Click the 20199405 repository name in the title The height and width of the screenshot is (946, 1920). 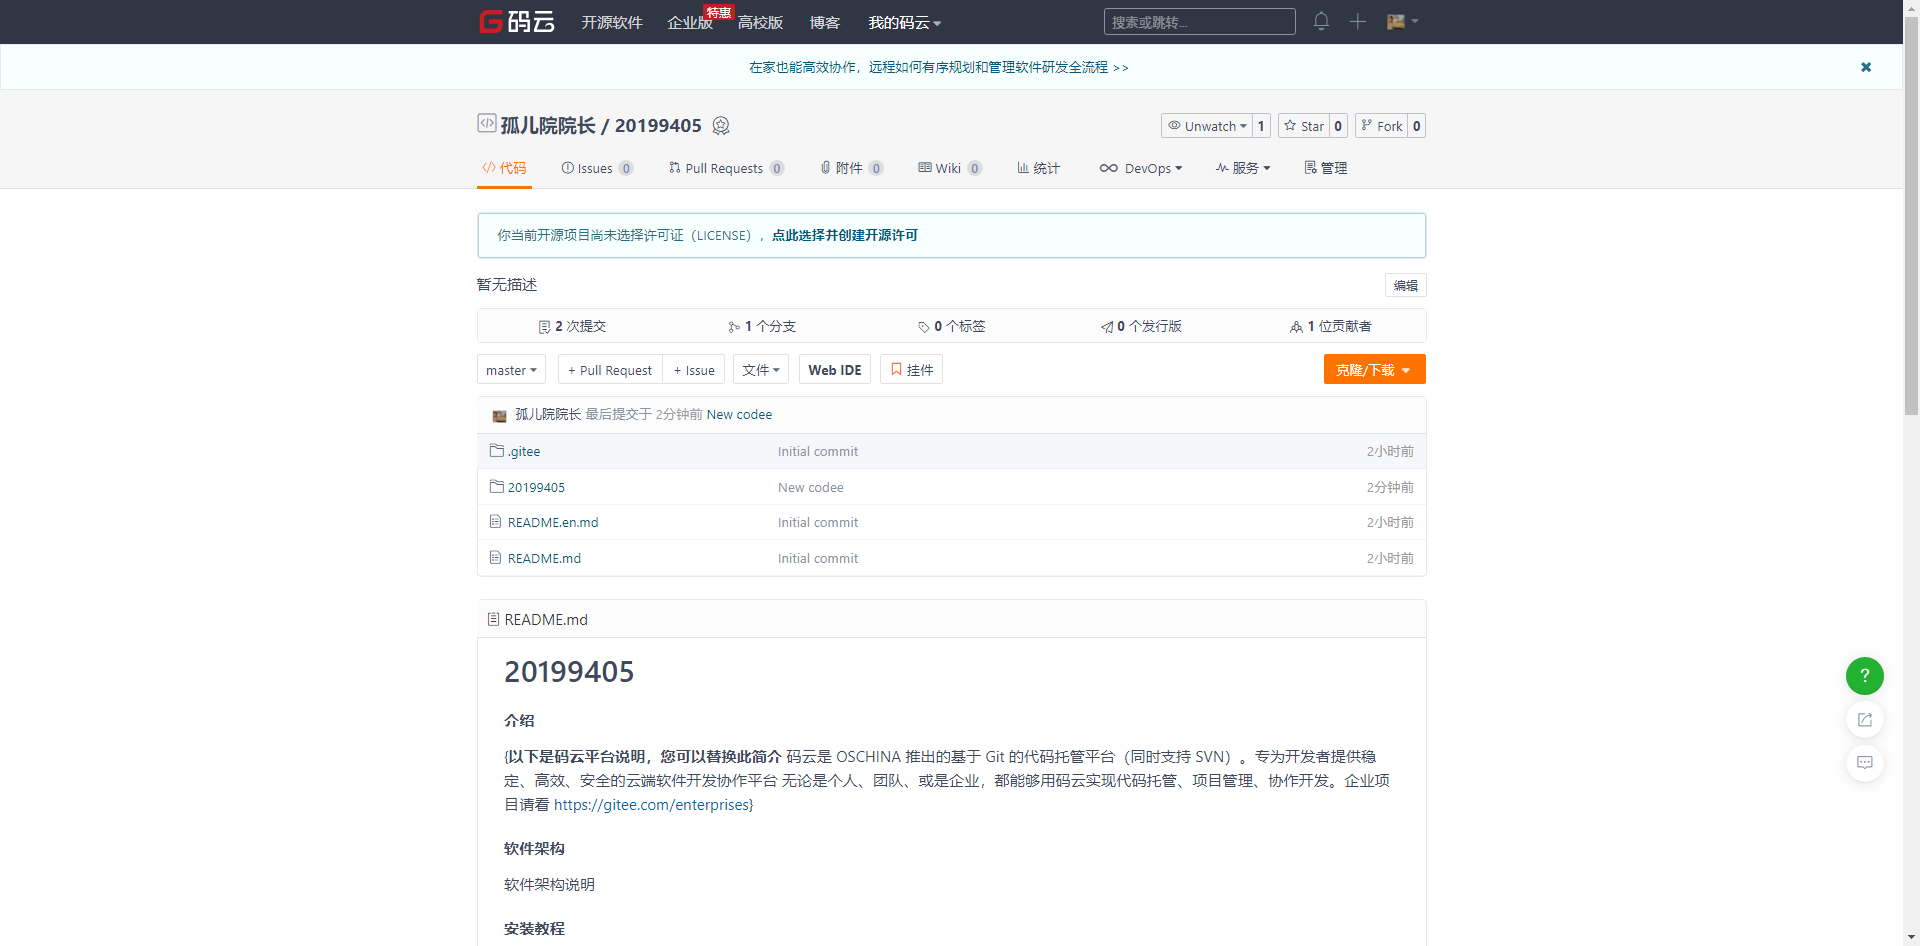658,125
